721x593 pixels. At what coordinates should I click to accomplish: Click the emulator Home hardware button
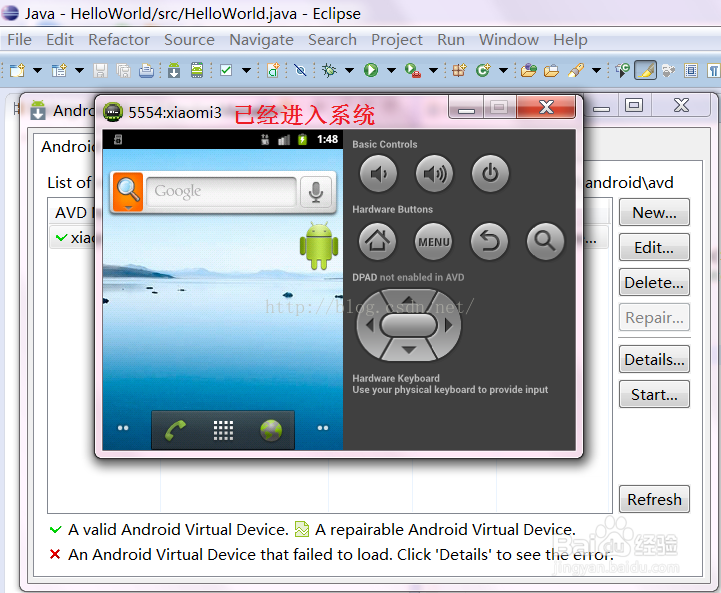coord(378,241)
